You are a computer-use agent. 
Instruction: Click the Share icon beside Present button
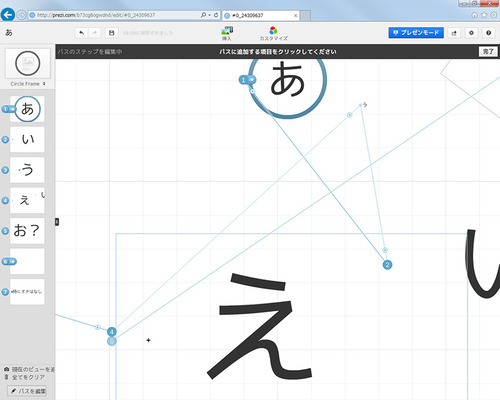[x=454, y=33]
